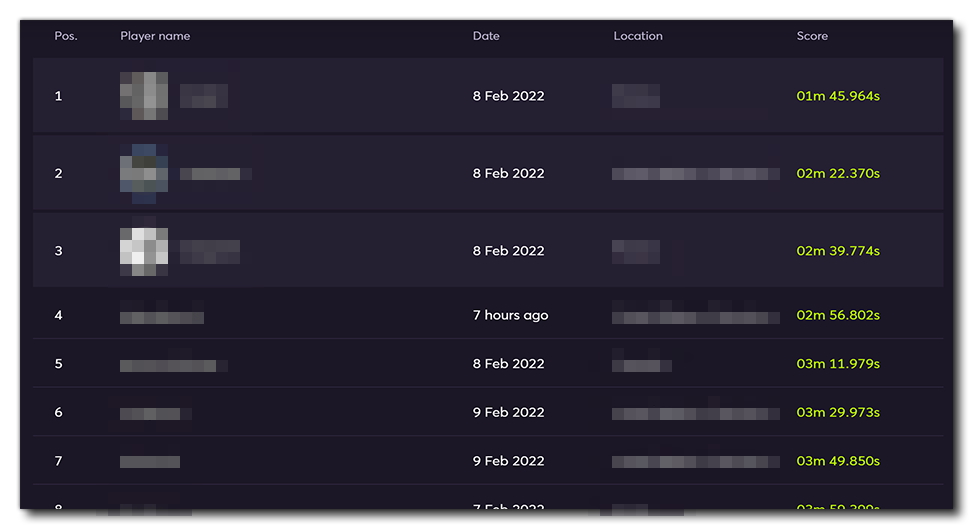
Task: Select the score 02m 39.774s
Action: coord(838,251)
